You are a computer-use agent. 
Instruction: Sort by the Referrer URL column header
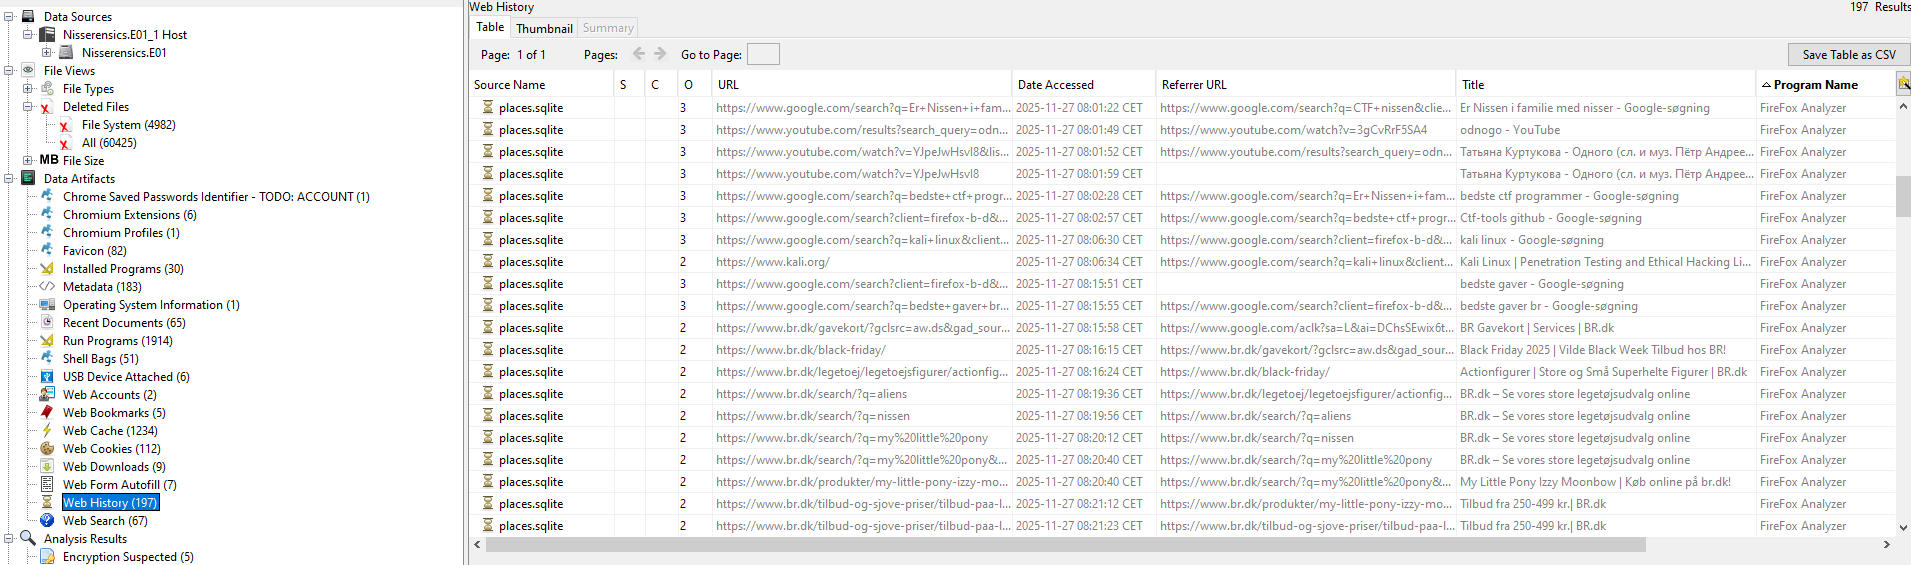tap(1305, 85)
